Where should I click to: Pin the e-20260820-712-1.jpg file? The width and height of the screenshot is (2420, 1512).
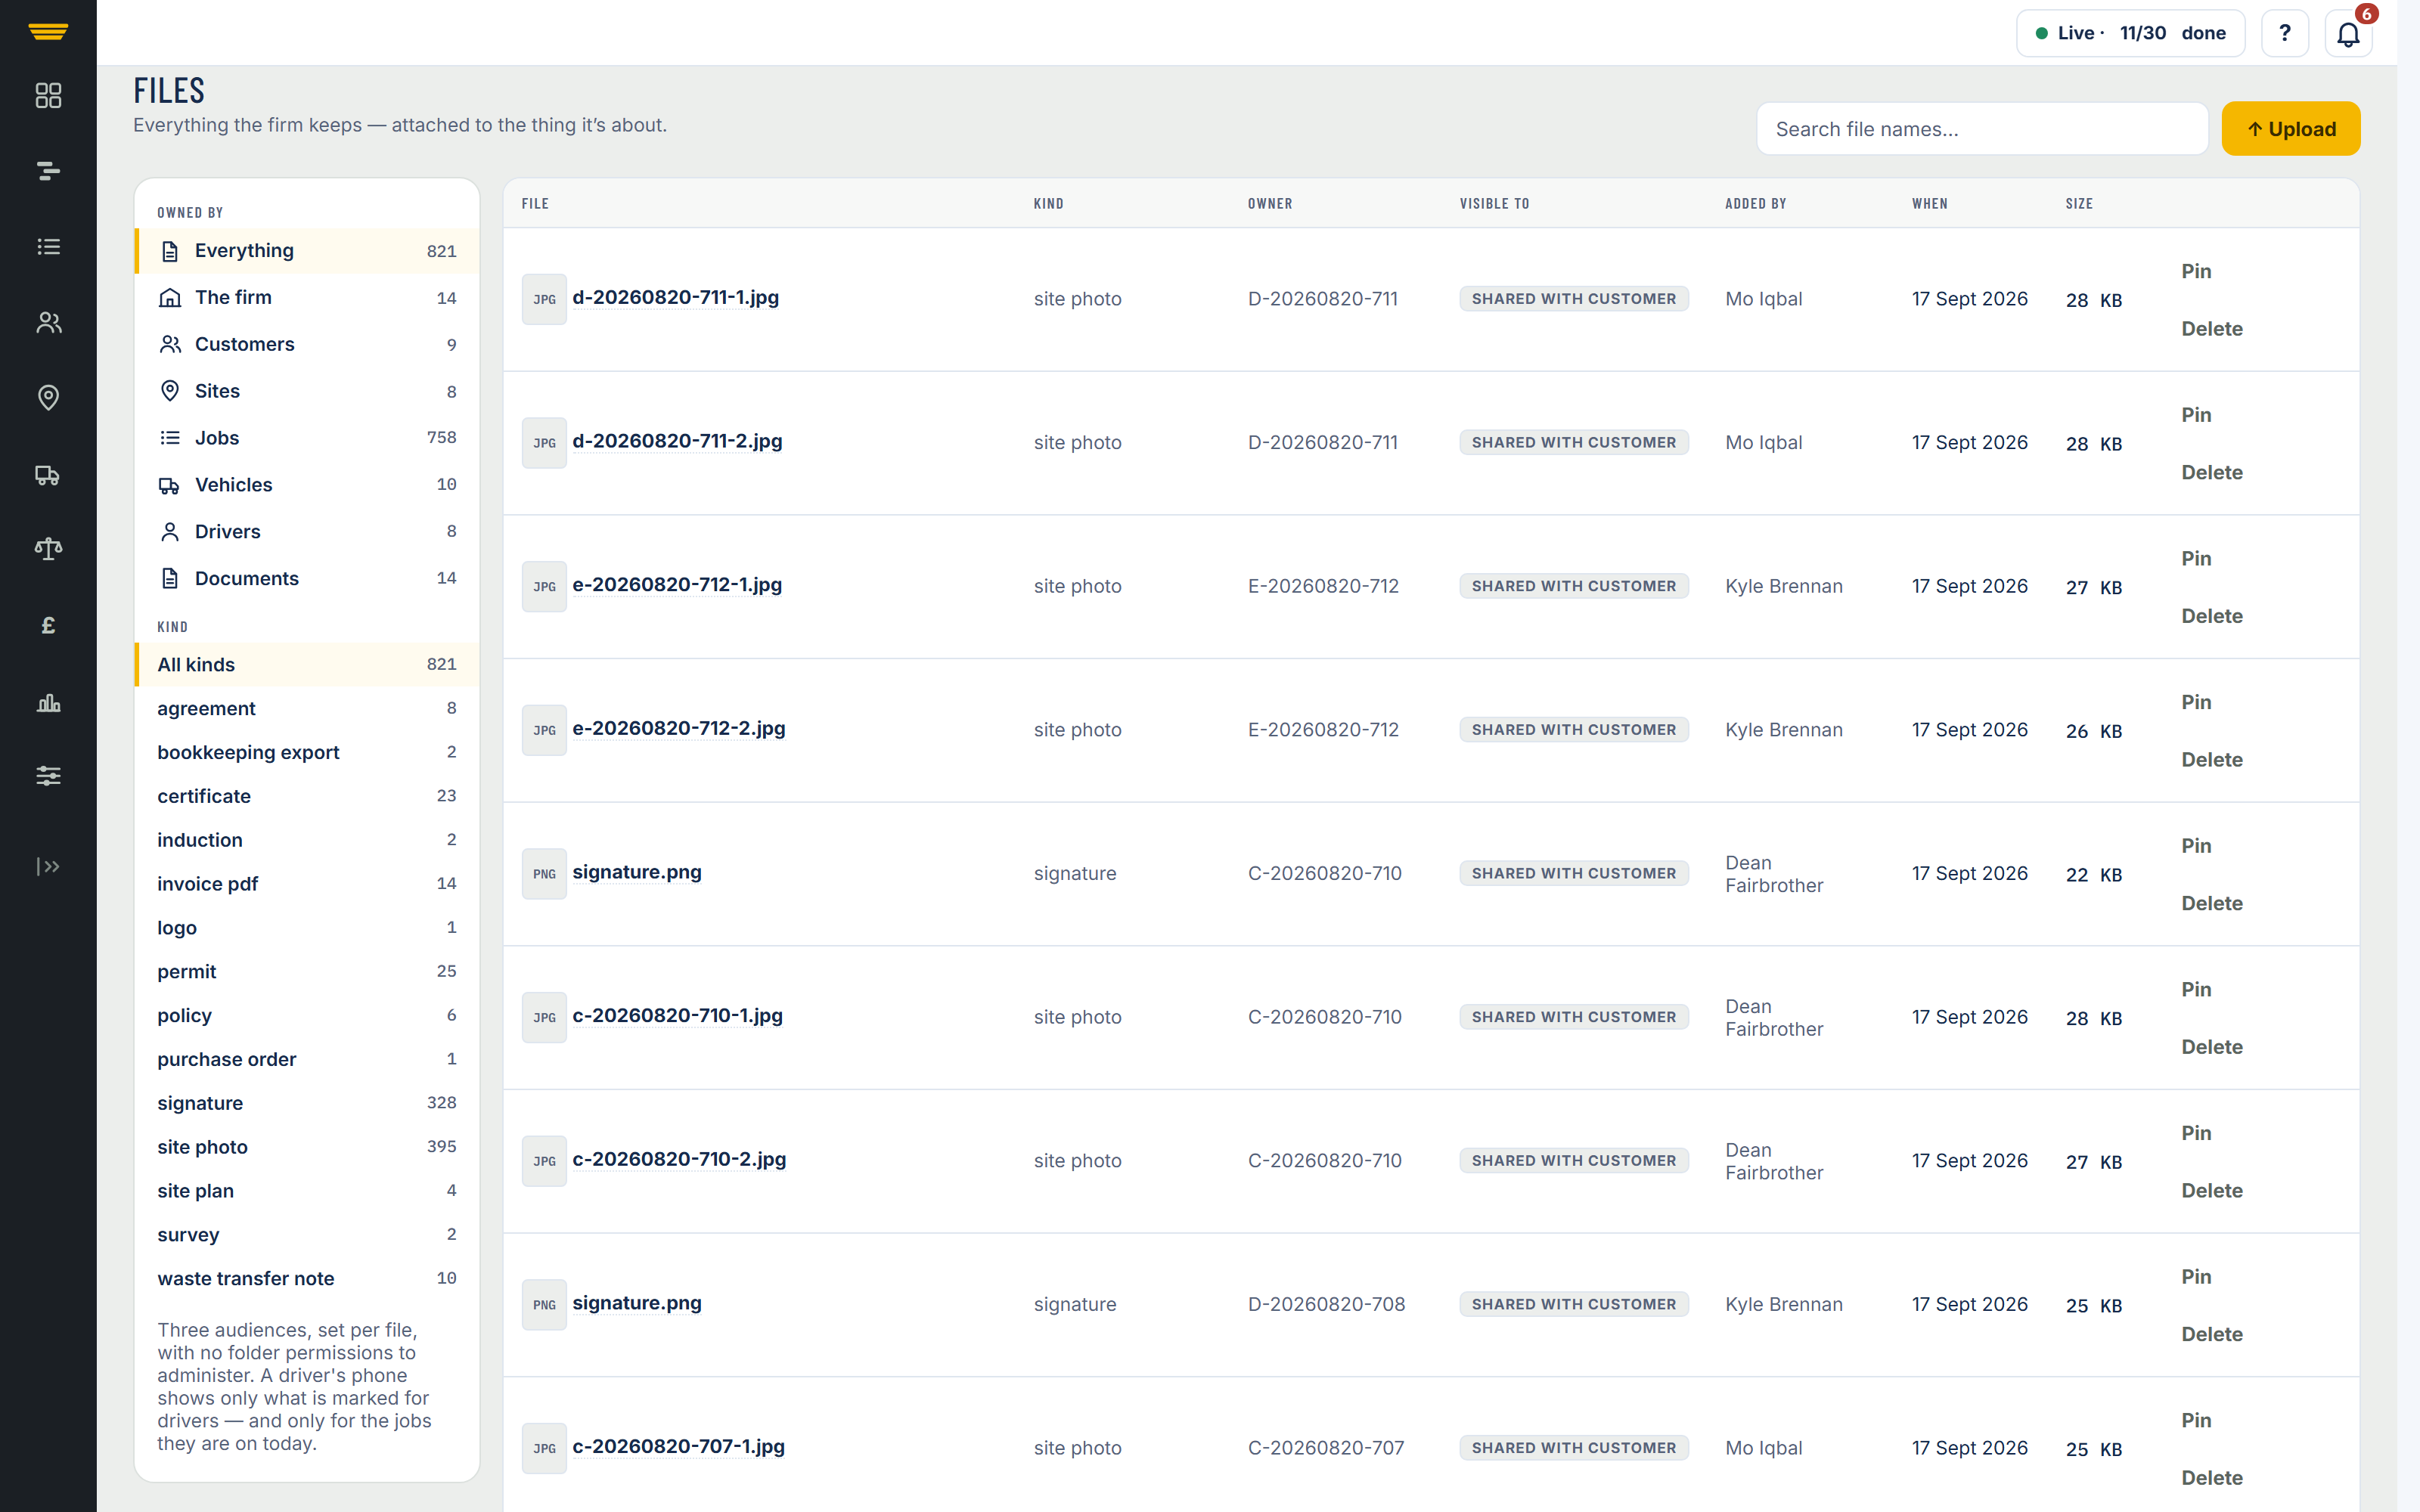tap(2196, 558)
